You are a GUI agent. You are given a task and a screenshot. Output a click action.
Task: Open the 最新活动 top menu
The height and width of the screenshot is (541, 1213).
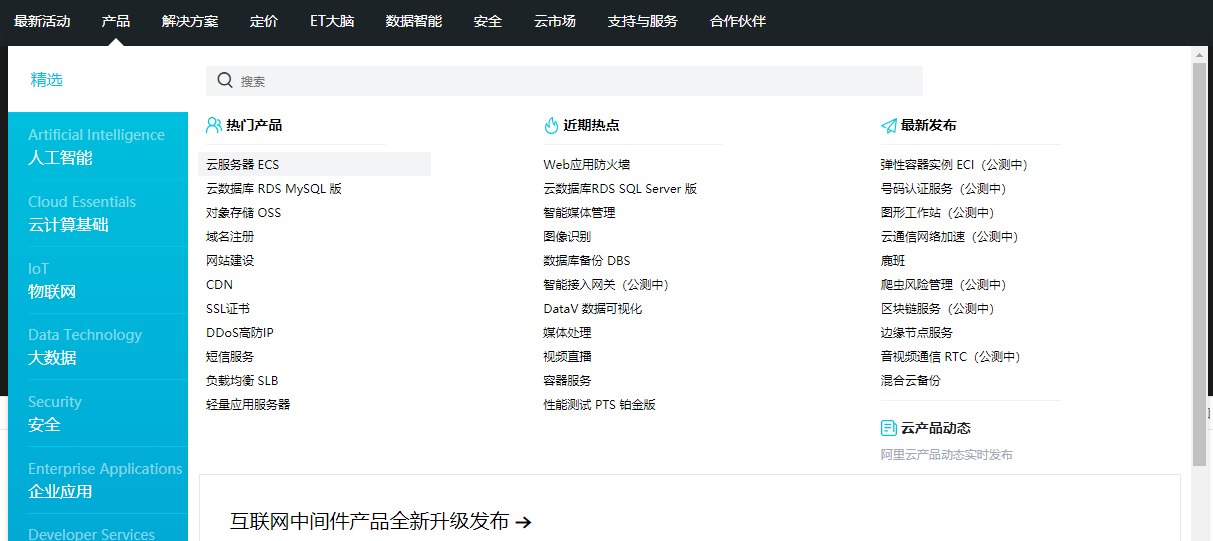click(x=42, y=21)
